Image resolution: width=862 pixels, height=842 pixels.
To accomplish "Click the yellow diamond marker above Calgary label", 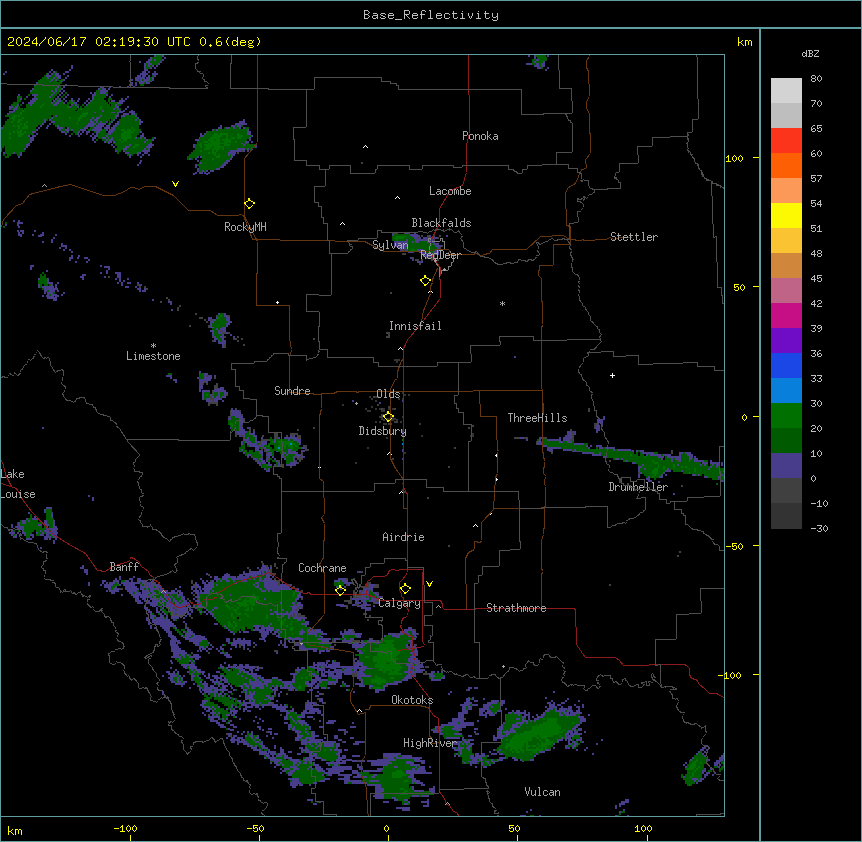I will point(405,589).
